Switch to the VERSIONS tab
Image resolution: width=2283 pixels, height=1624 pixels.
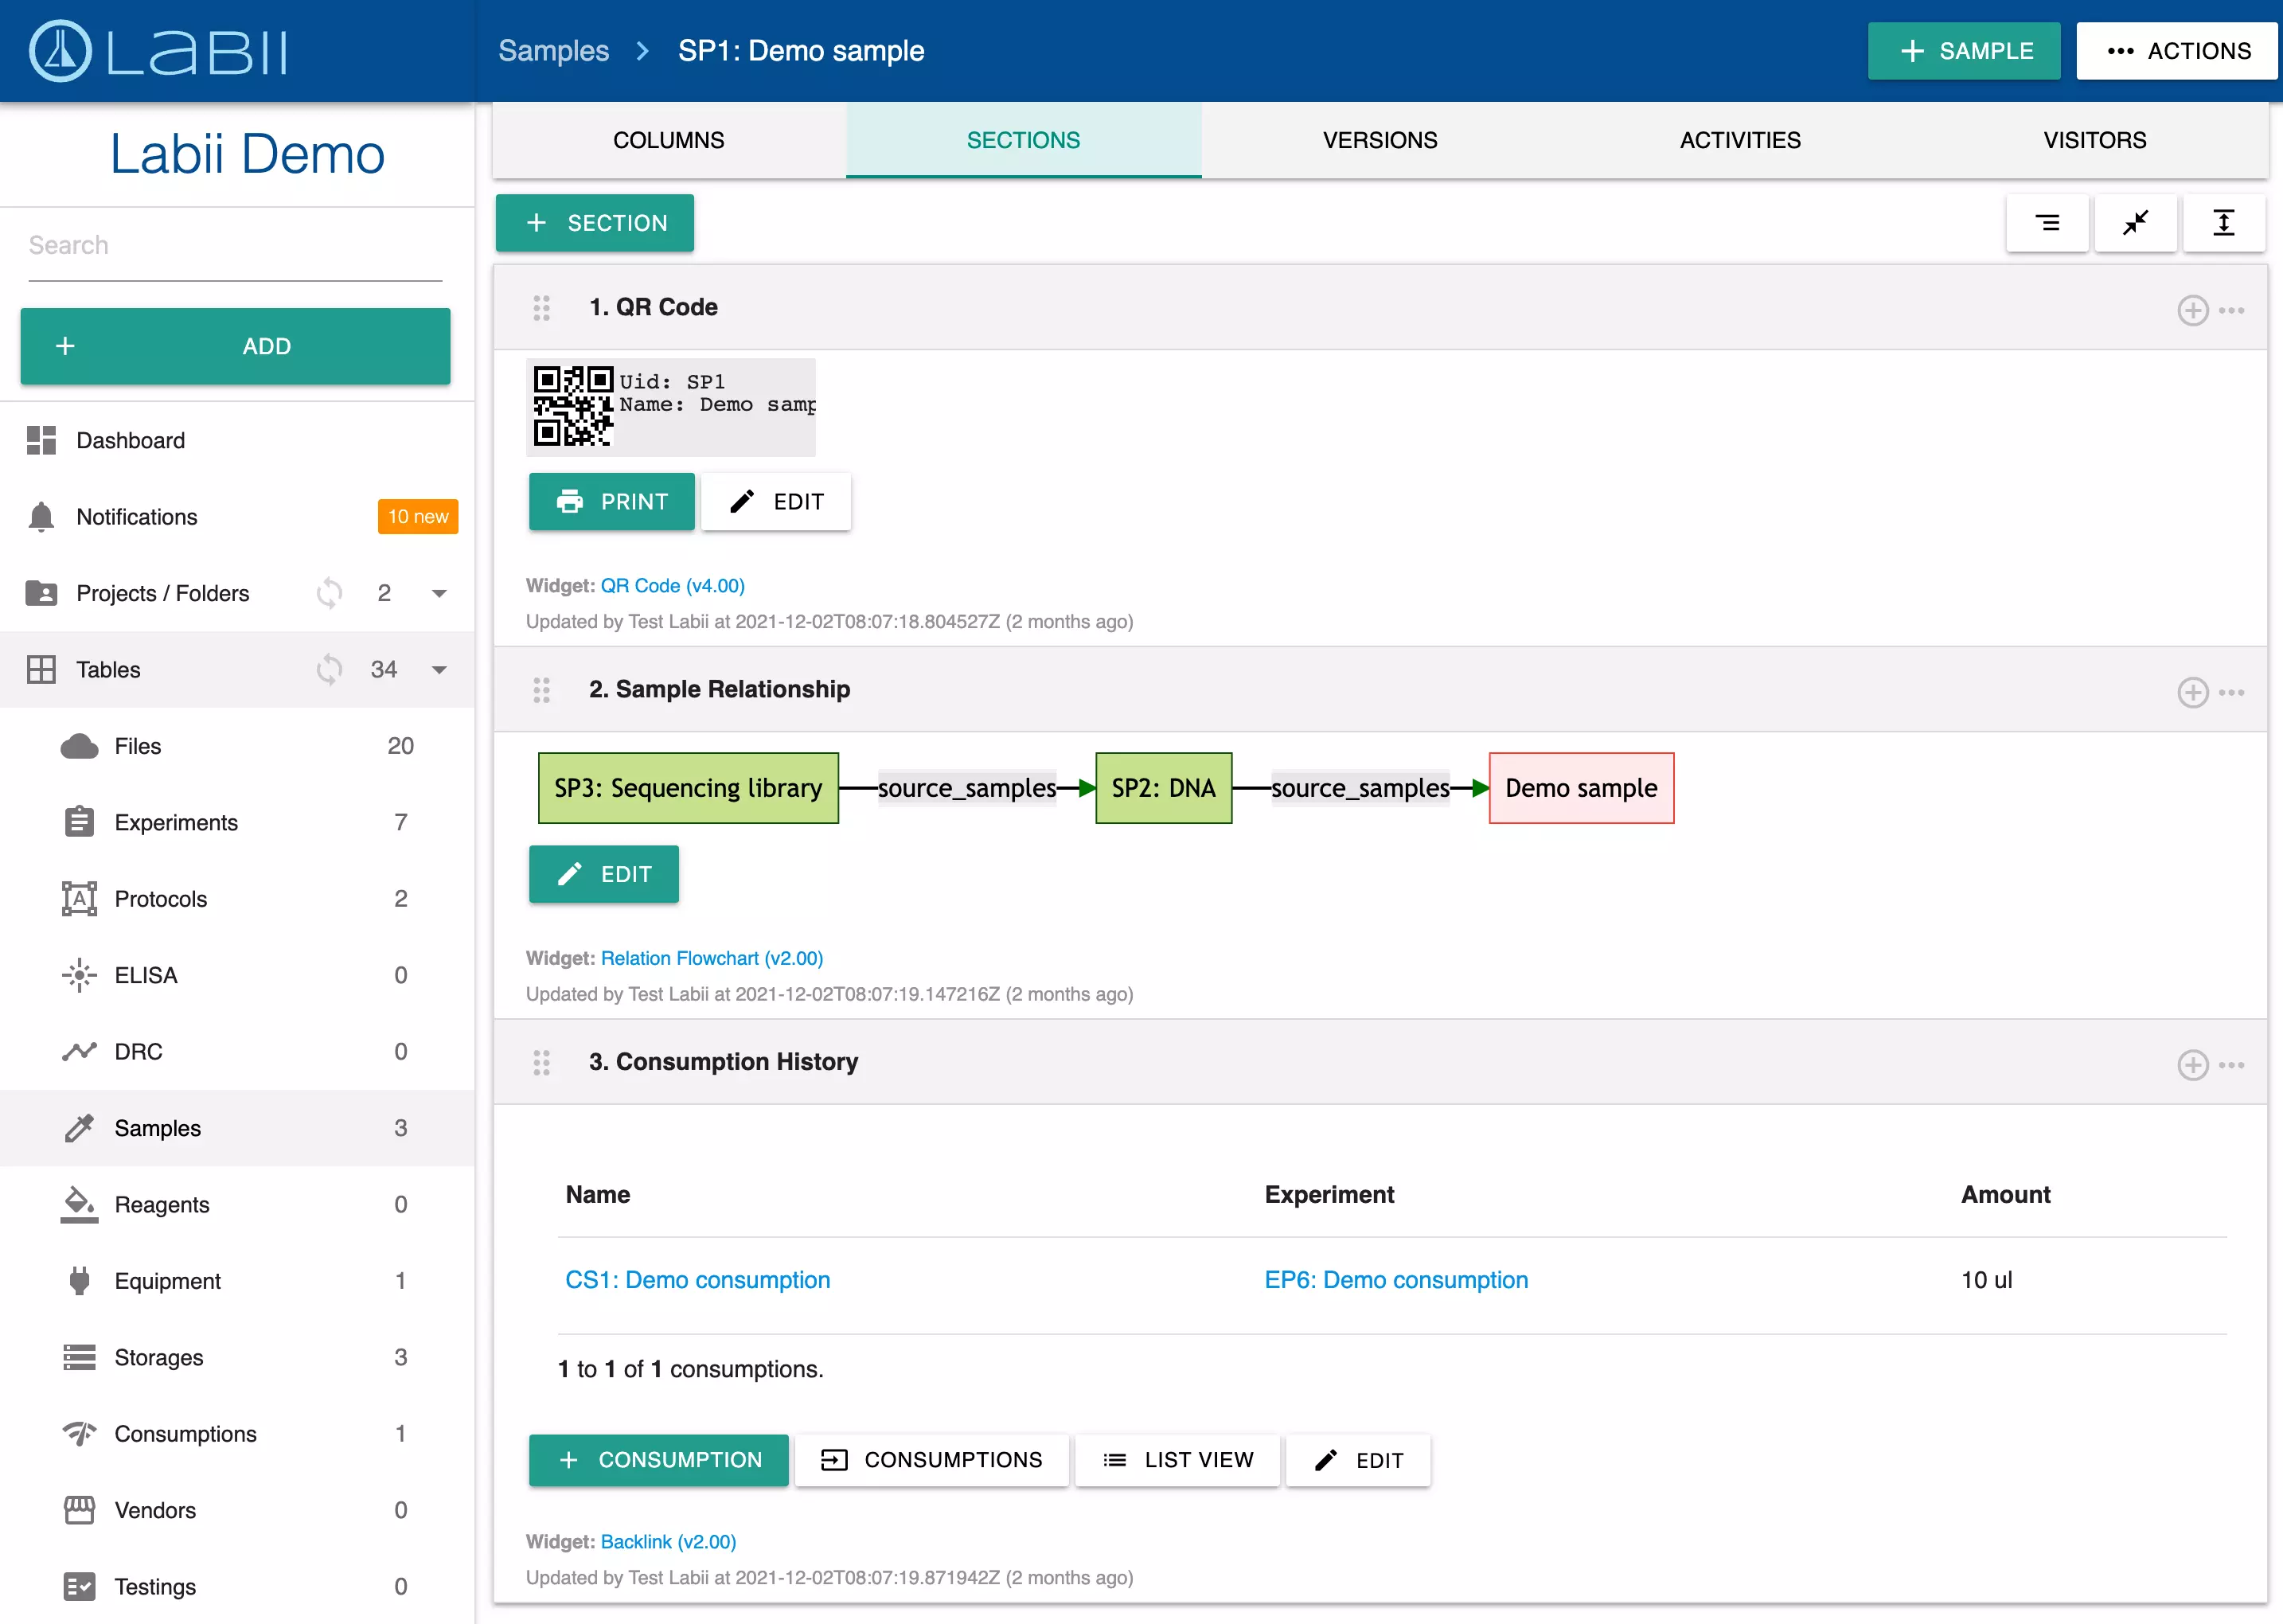1380,140
